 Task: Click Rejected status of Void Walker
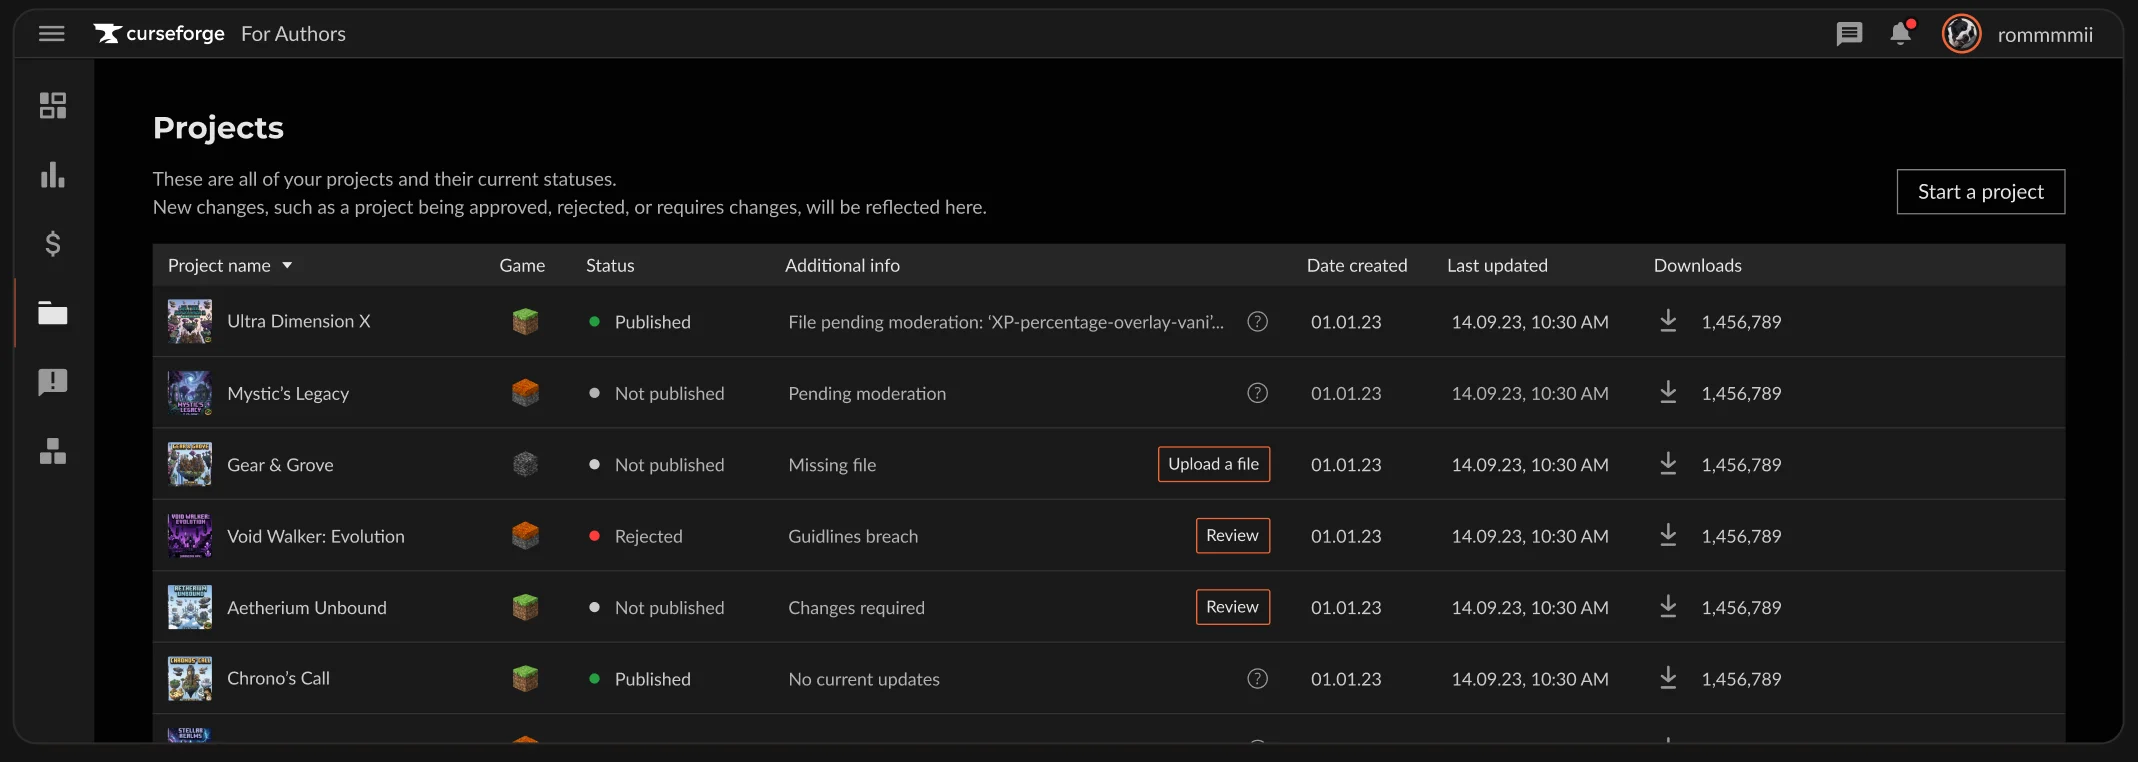(x=648, y=536)
